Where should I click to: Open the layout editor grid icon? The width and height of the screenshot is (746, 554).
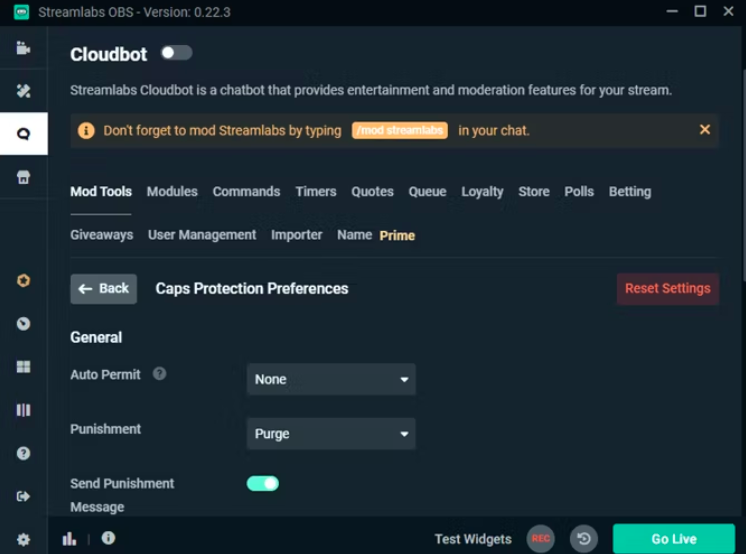point(23,366)
